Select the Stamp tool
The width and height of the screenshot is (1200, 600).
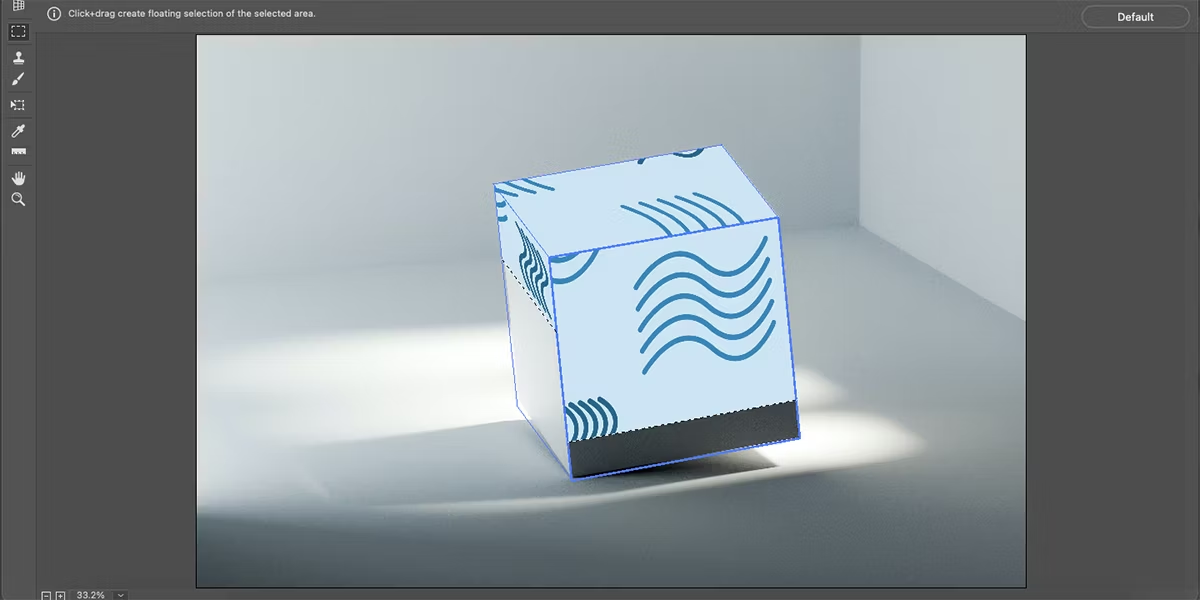tap(18, 58)
